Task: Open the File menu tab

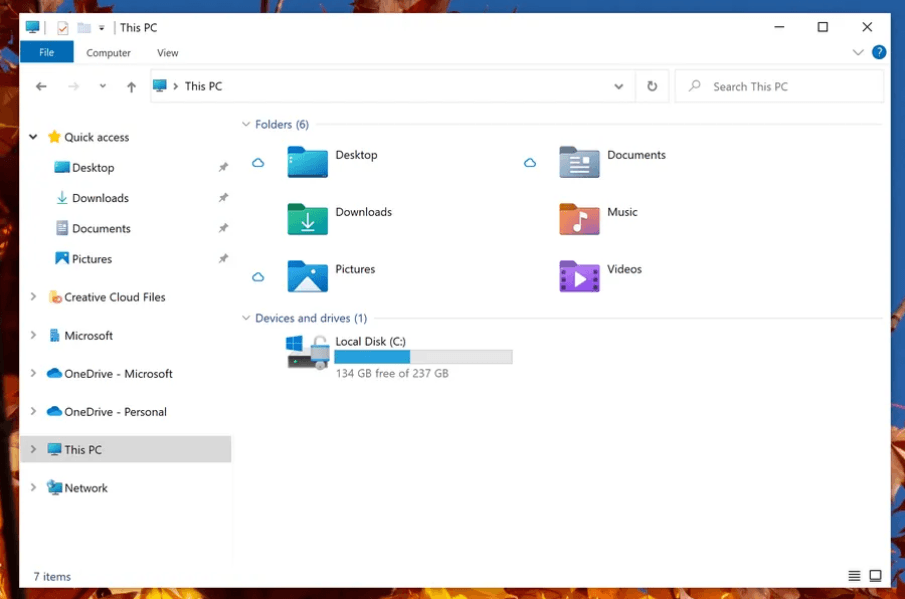Action: pyautogui.click(x=47, y=52)
